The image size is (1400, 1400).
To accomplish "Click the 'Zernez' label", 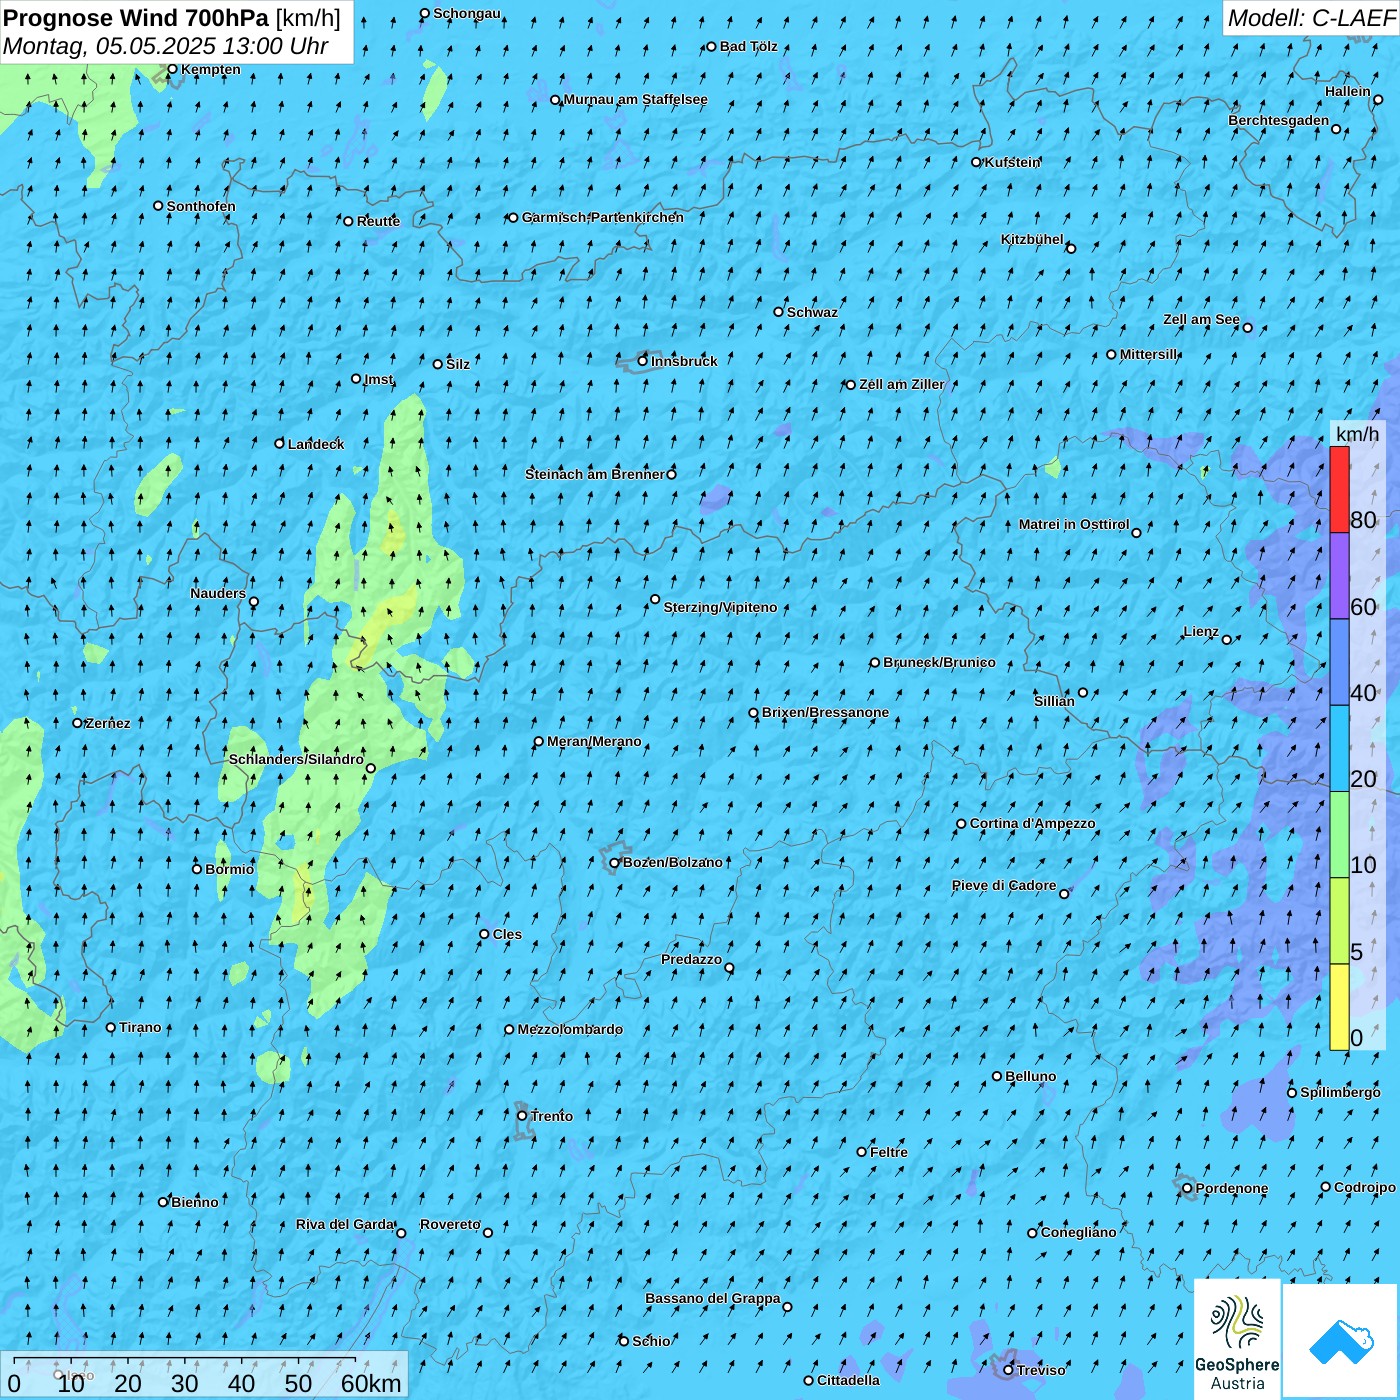I will click(108, 723).
